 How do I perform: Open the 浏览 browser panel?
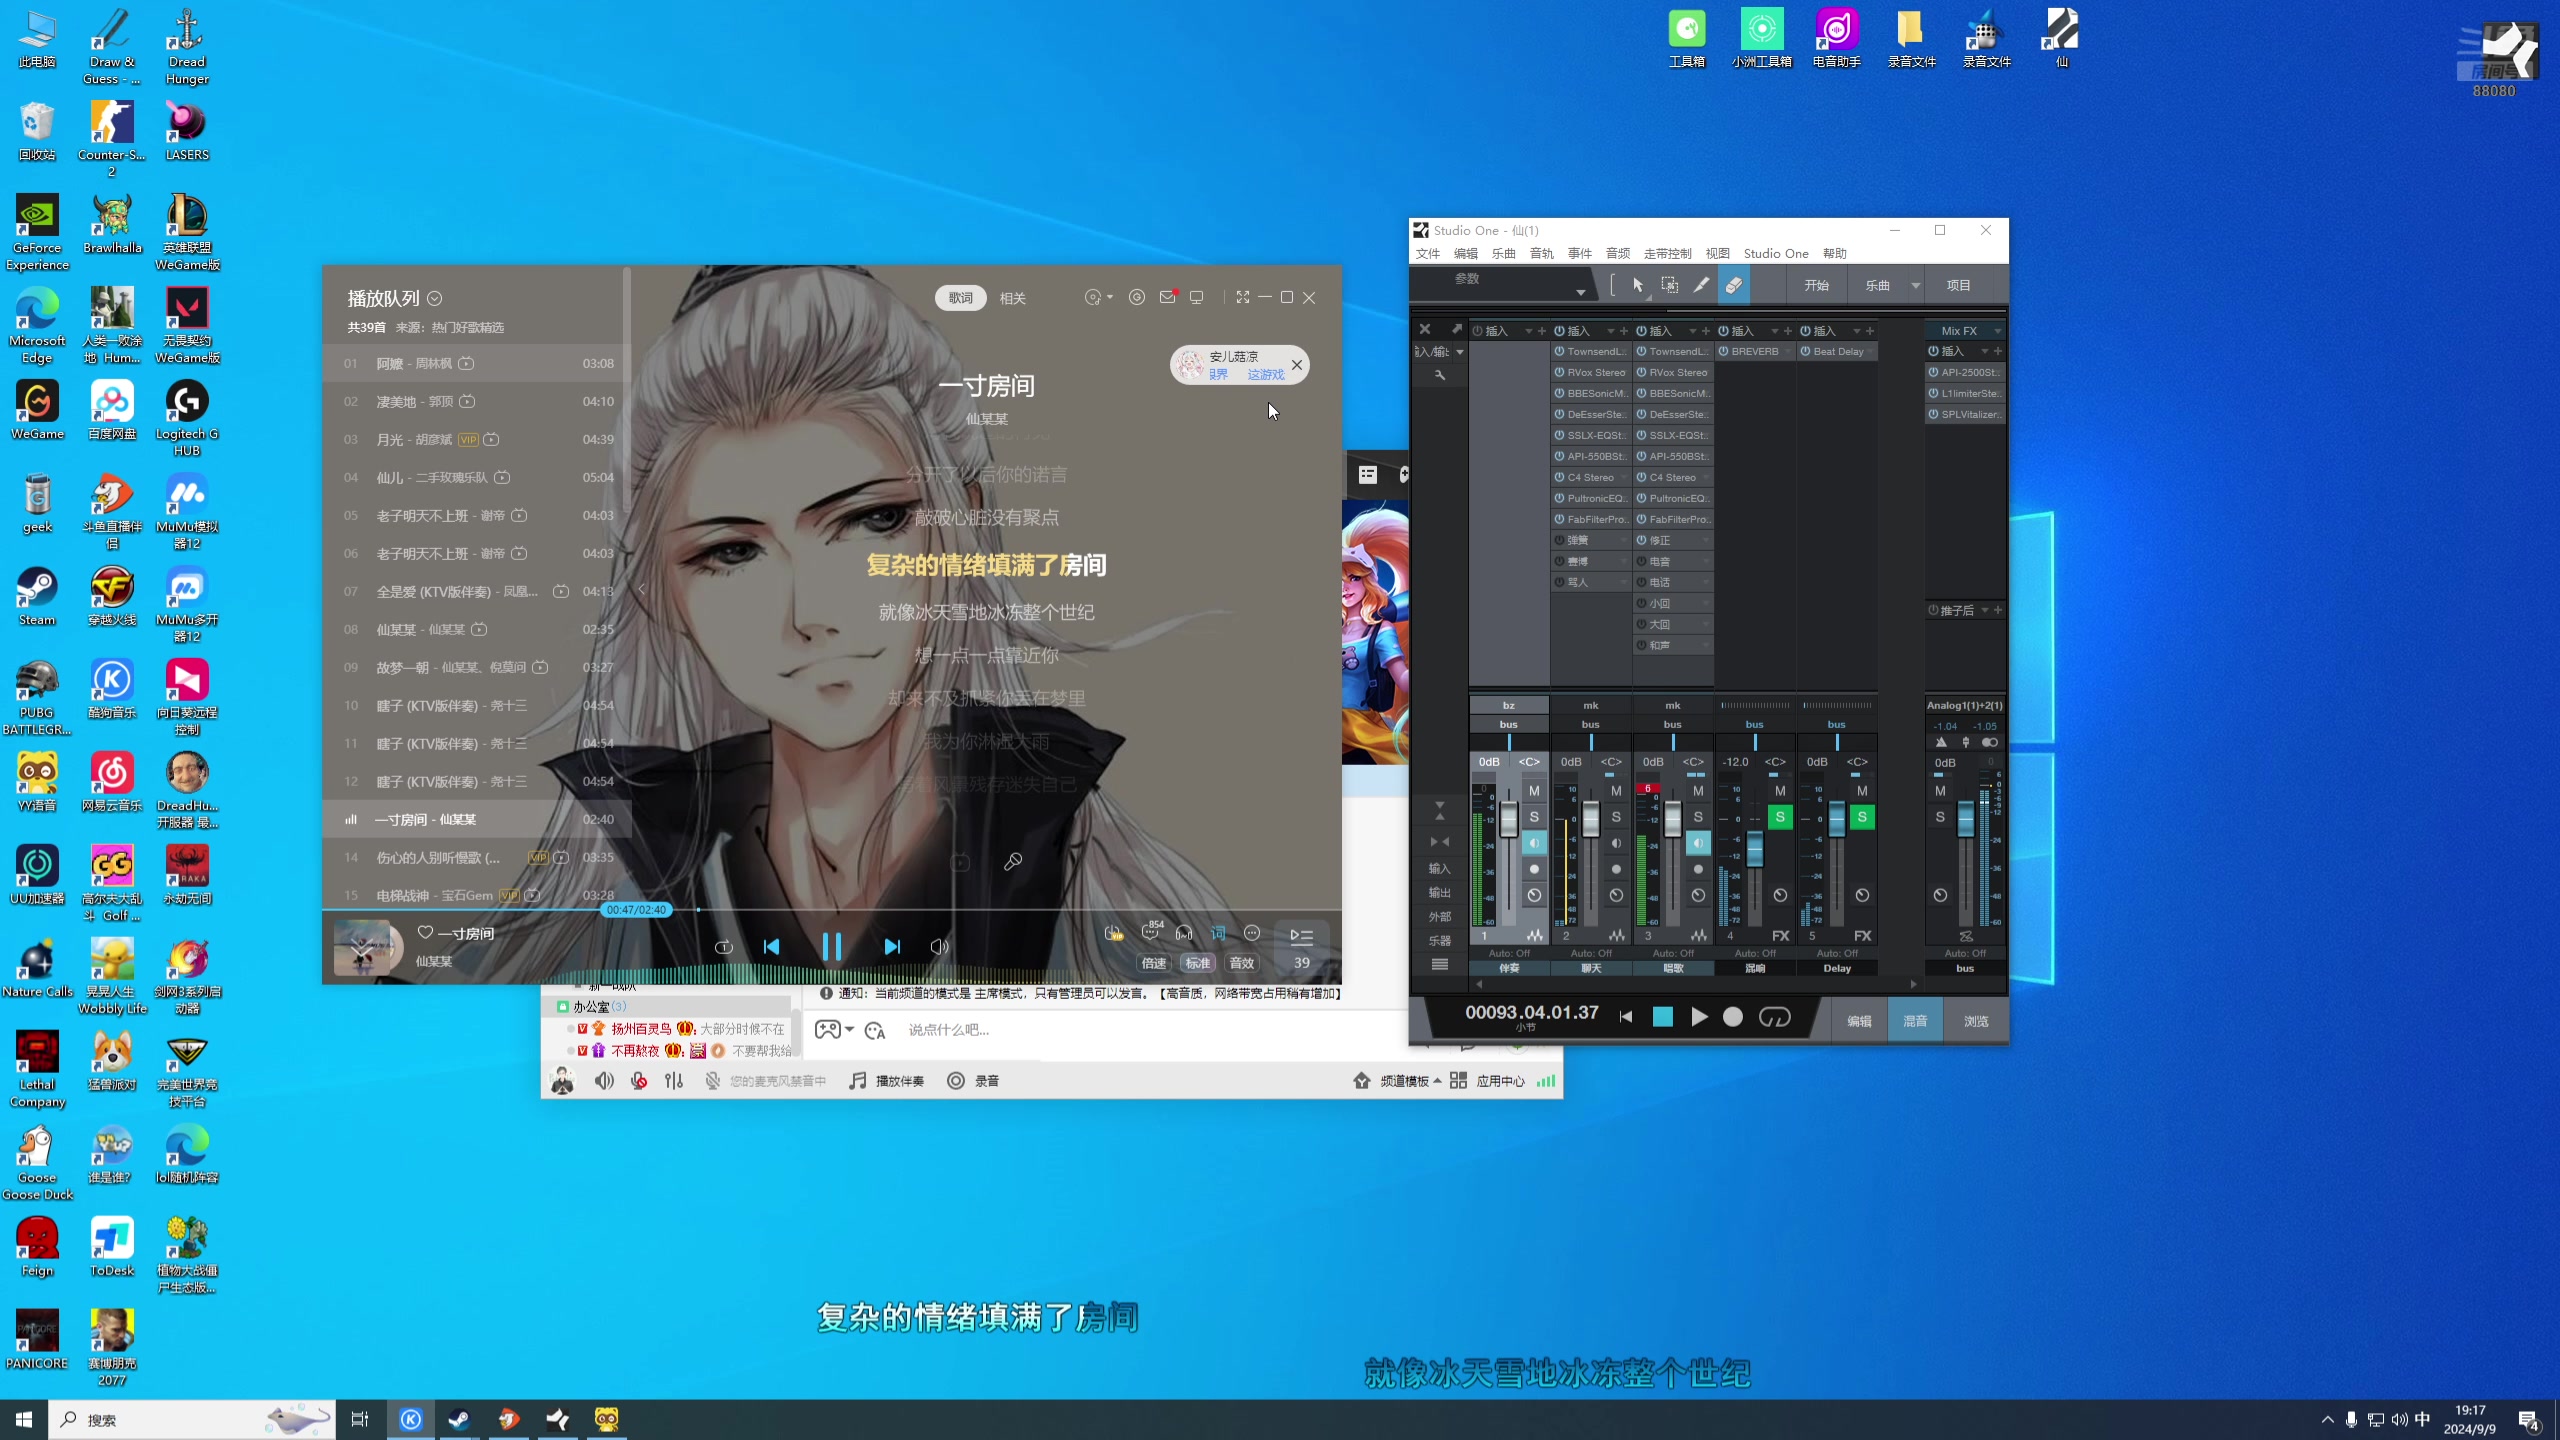1976,1021
